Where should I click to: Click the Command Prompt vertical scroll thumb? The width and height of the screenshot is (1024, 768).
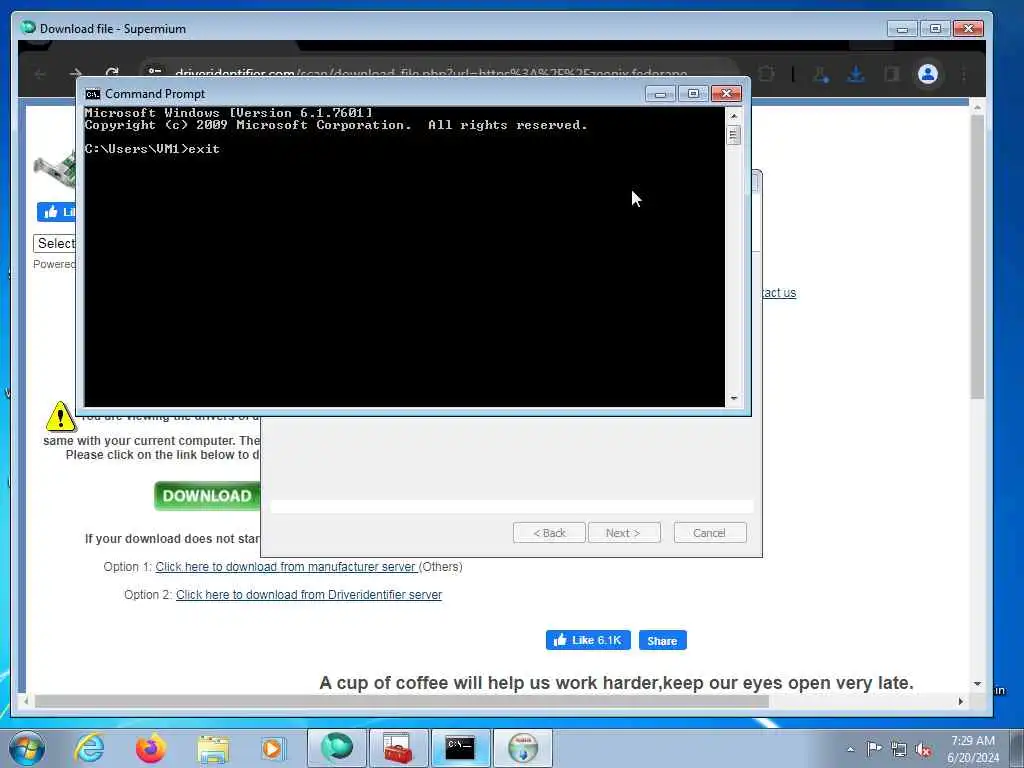point(733,135)
